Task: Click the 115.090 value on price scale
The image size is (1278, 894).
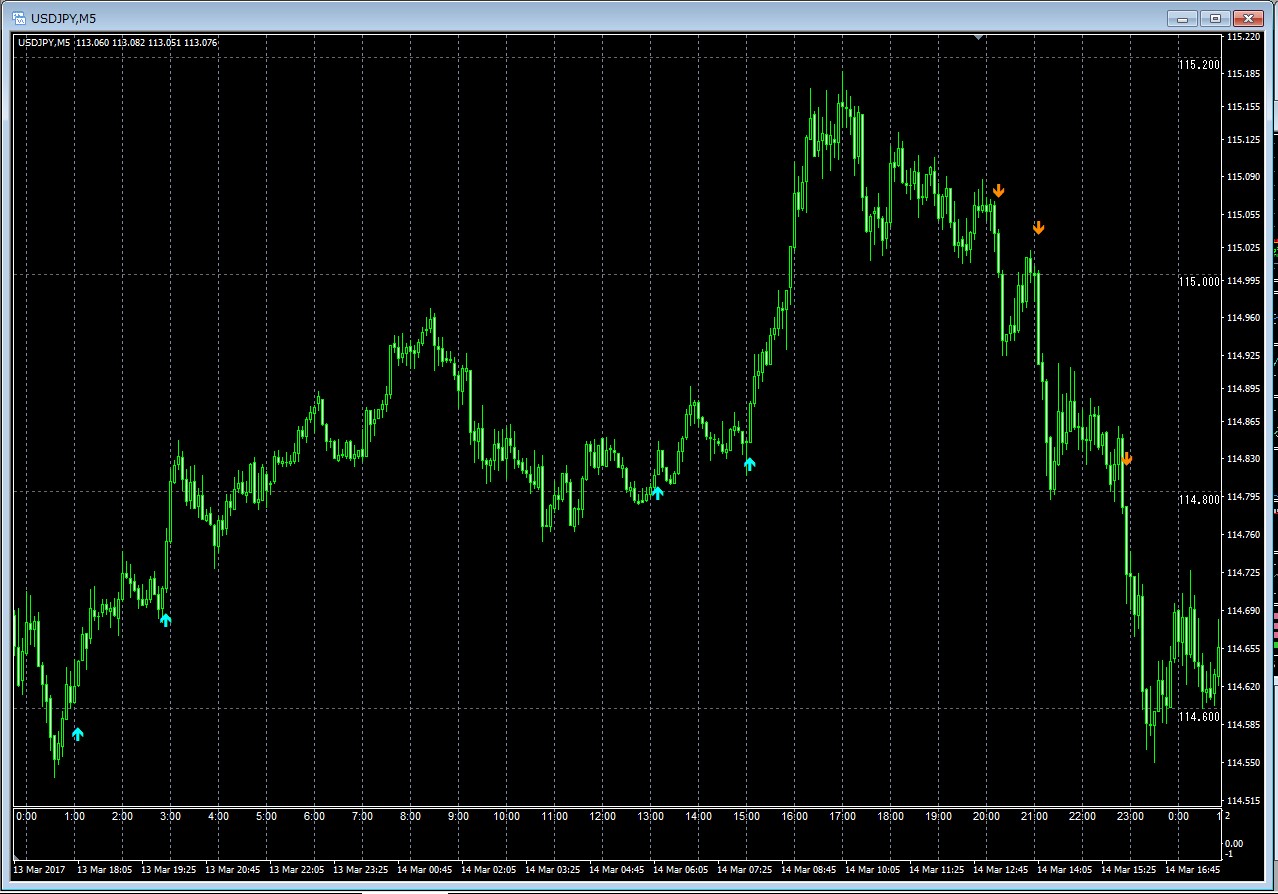Action: (1244, 177)
